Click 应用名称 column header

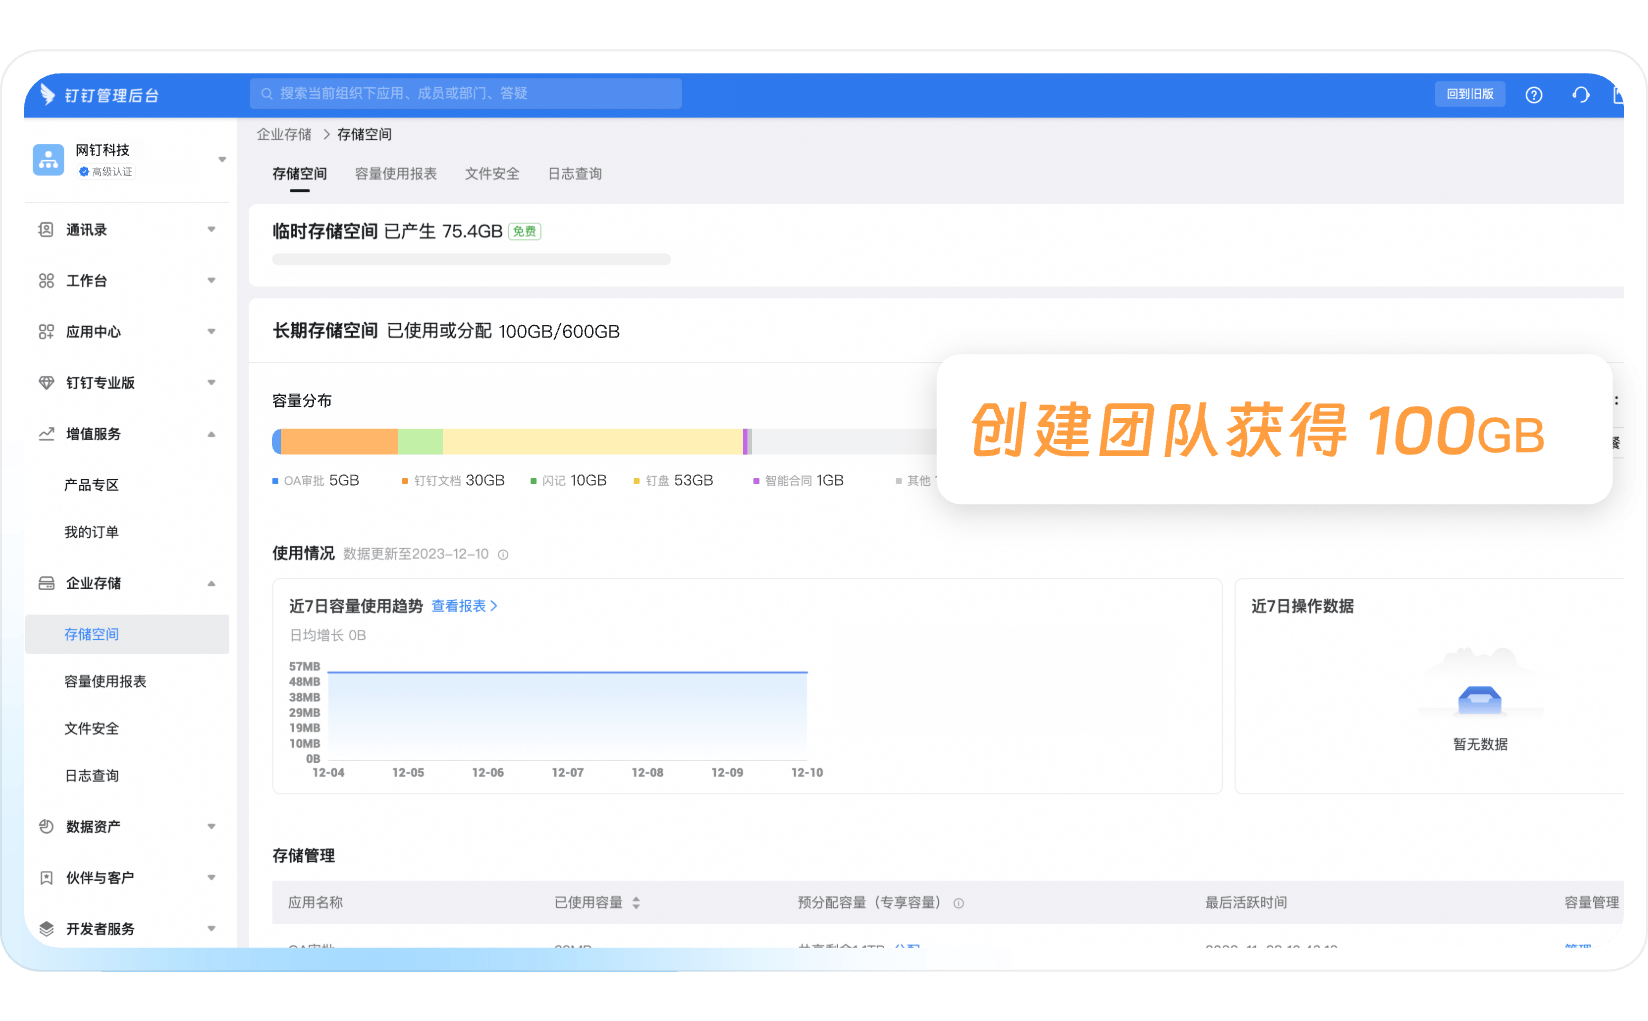[x=315, y=903]
